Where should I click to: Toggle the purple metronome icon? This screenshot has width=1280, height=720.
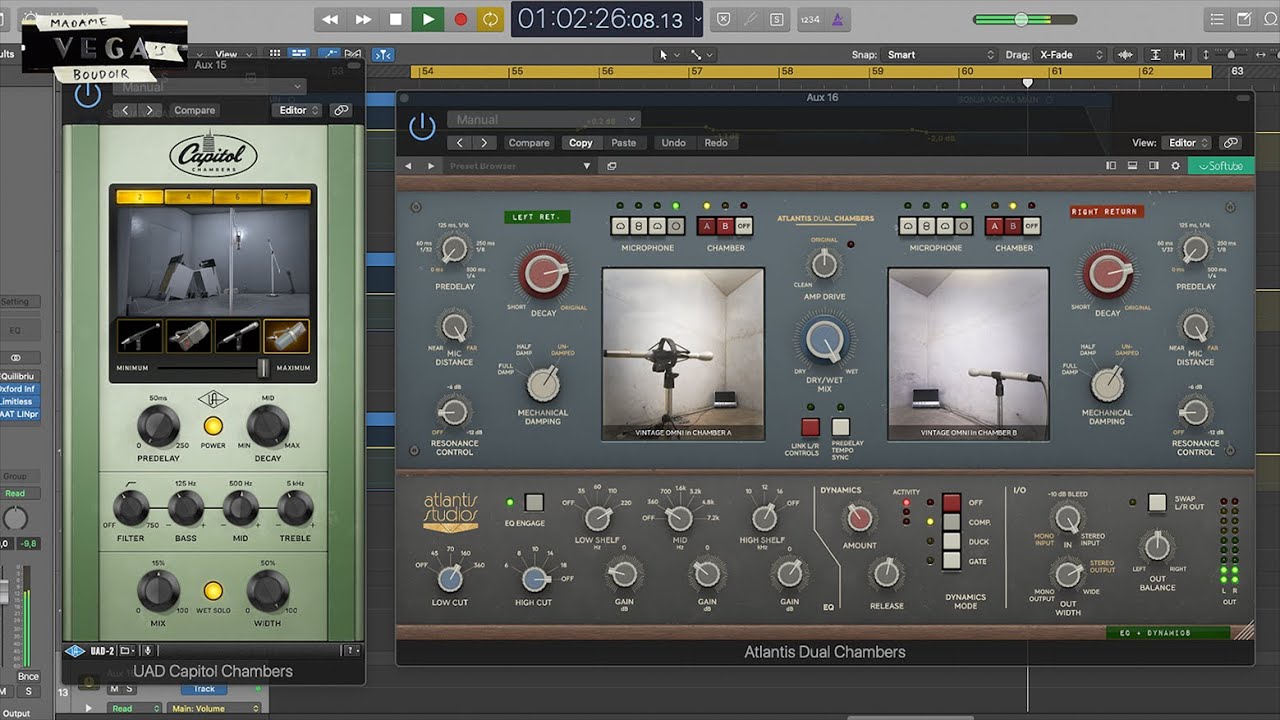click(838, 19)
